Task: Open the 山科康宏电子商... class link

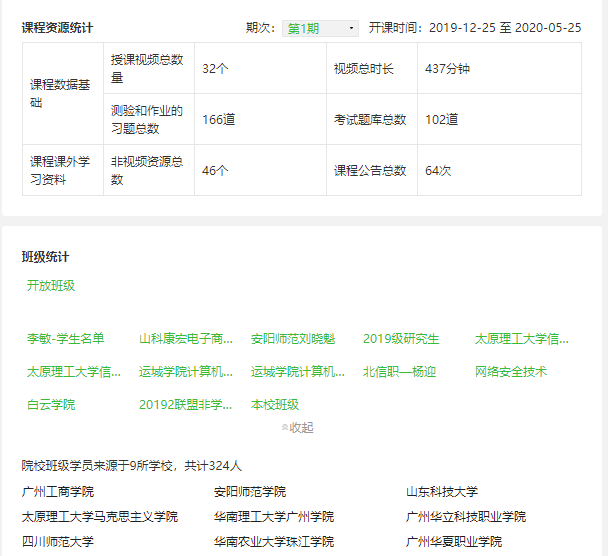Action: click(186, 339)
